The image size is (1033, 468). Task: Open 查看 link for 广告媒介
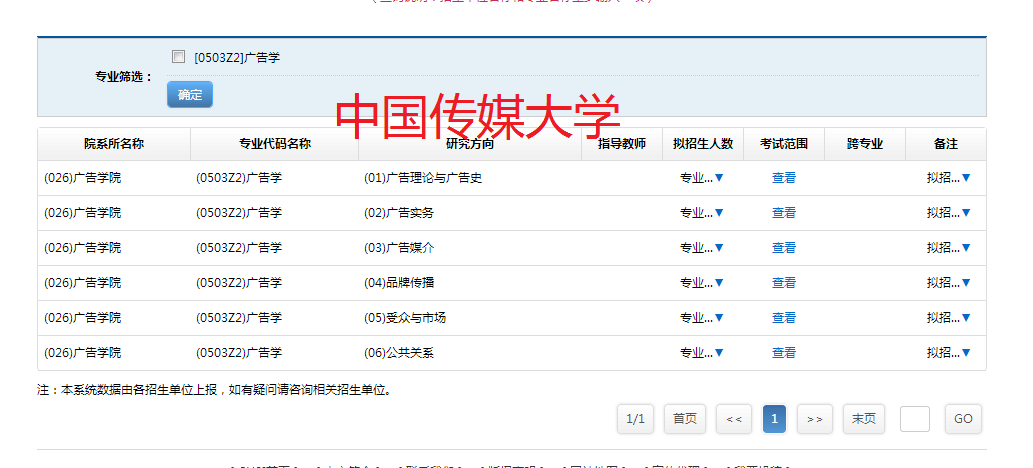coord(784,248)
